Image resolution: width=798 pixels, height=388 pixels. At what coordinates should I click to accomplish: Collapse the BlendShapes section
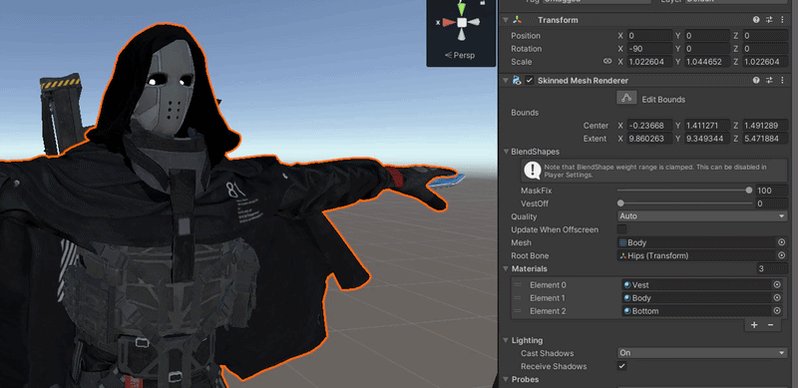tap(506, 151)
